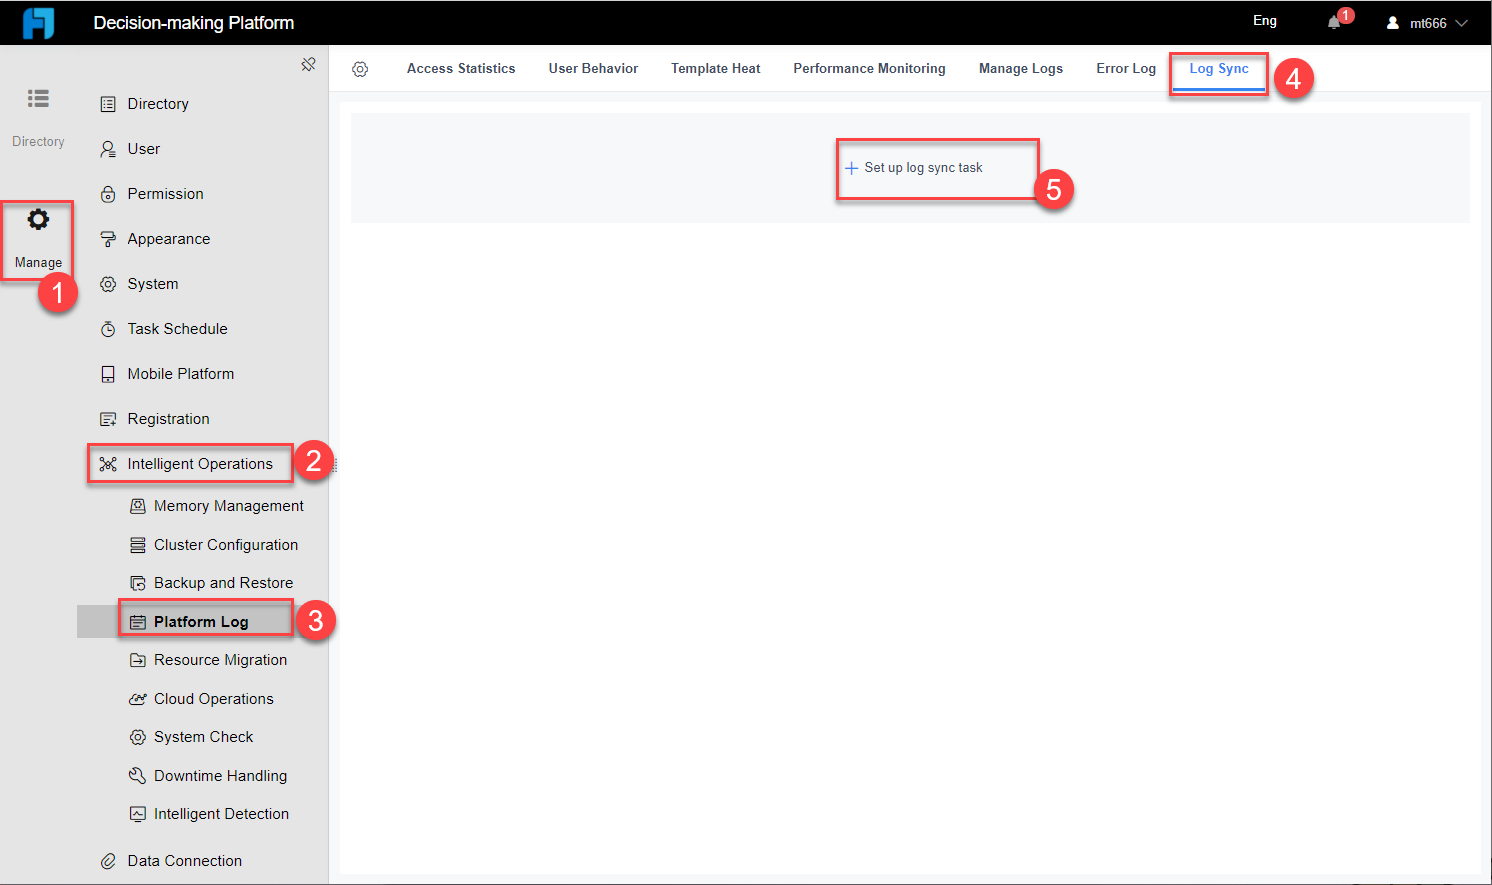Select Platform Log in the sidebar
This screenshot has width=1492, height=885.
202,621
